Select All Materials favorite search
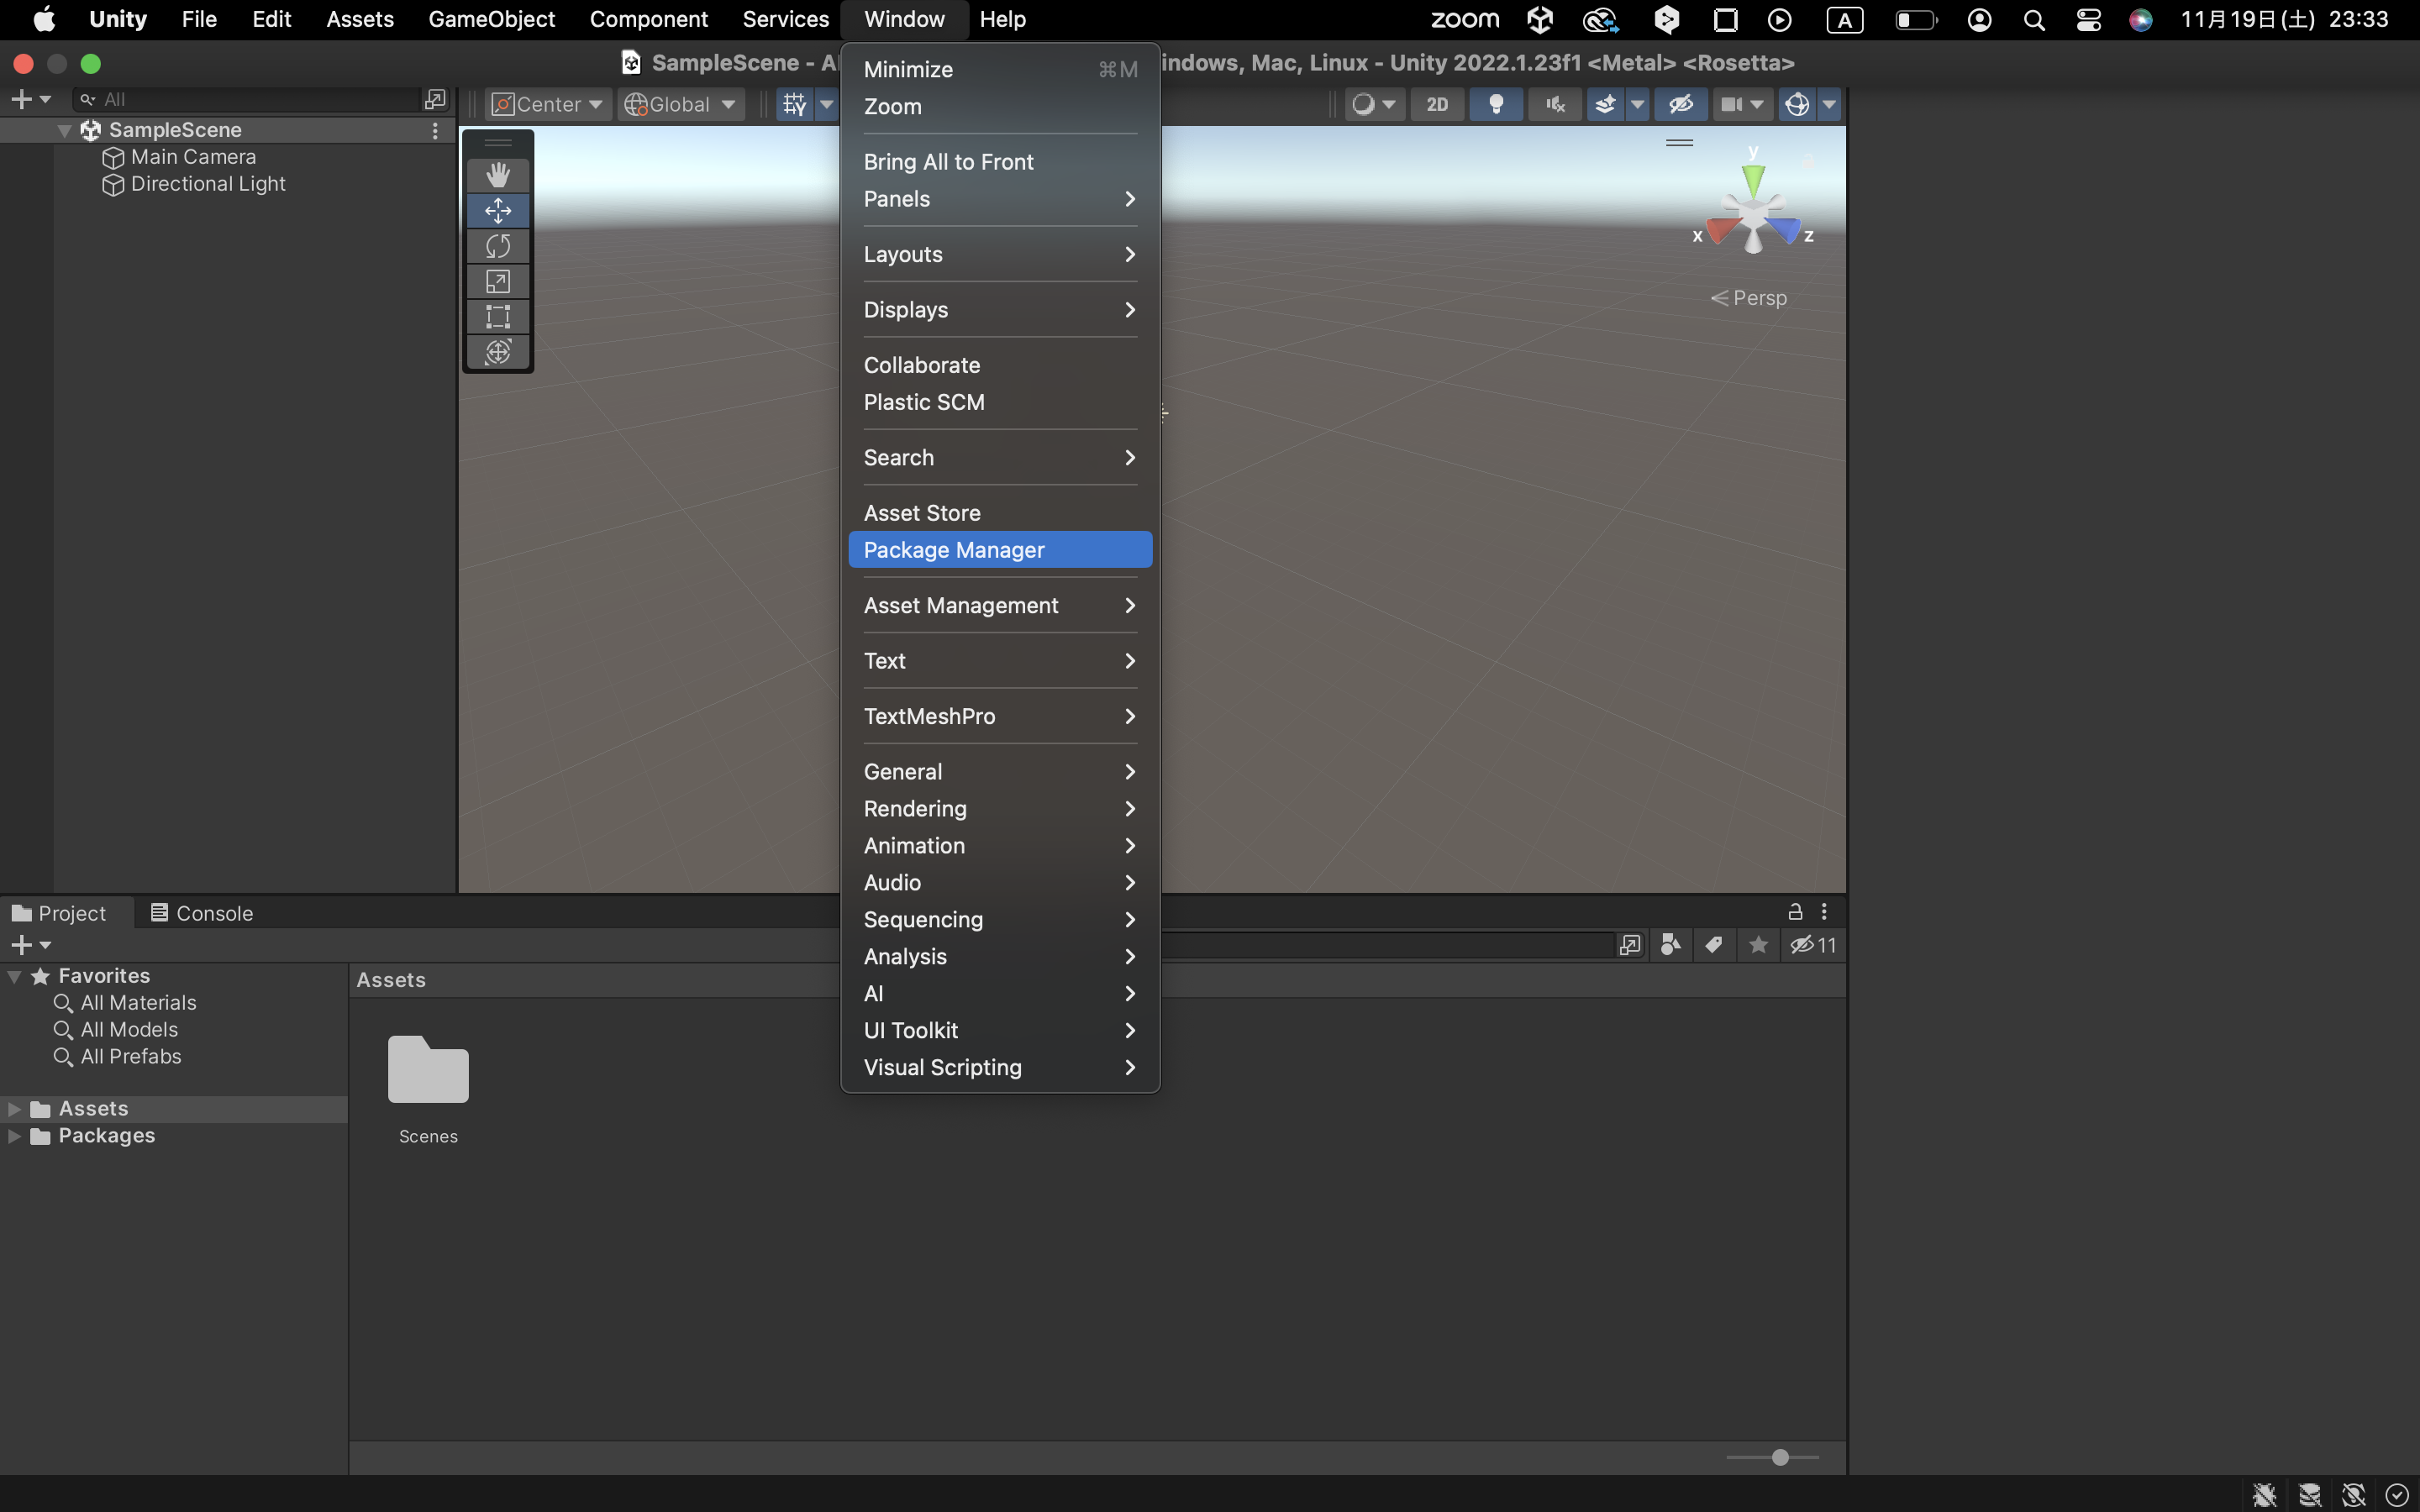 (x=138, y=1002)
